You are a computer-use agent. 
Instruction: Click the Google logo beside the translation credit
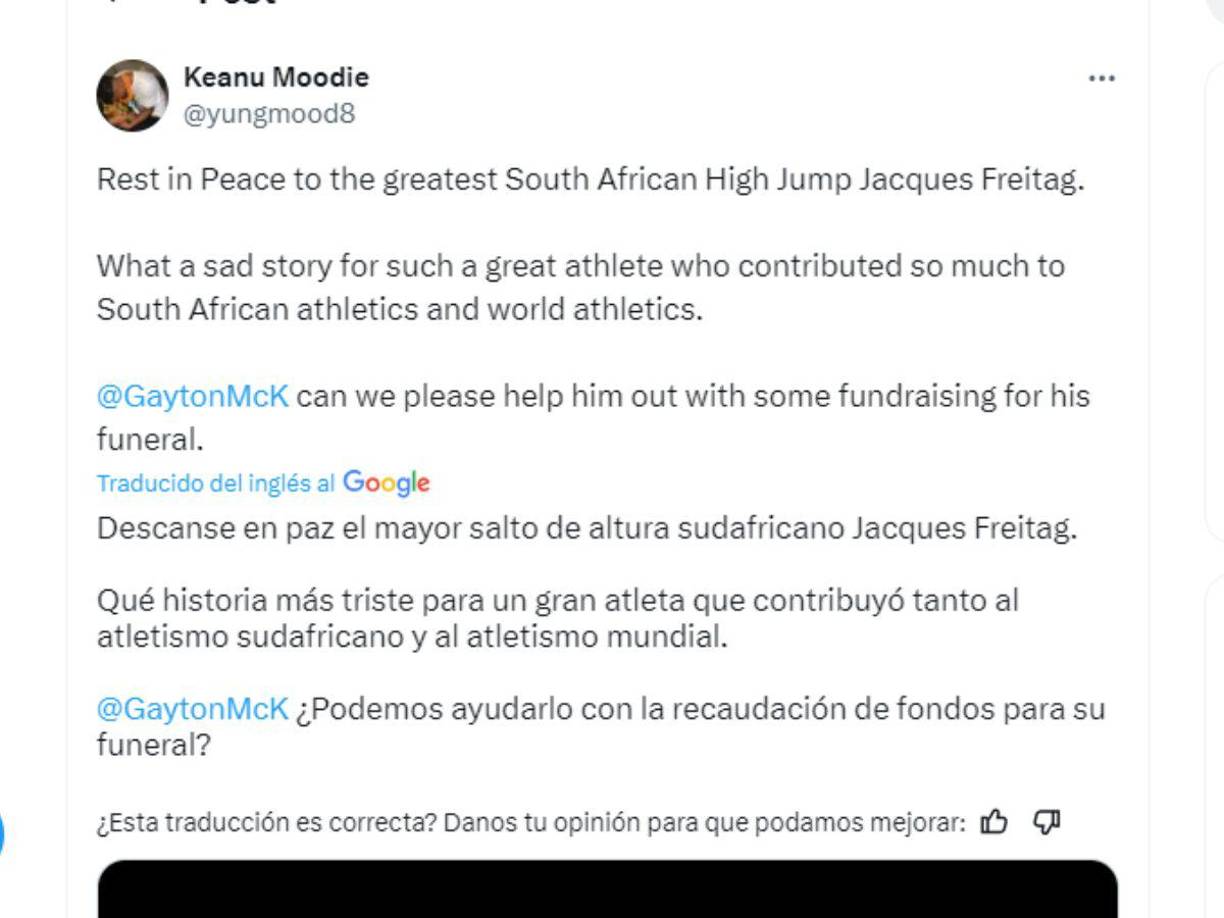tap(386, 483)
